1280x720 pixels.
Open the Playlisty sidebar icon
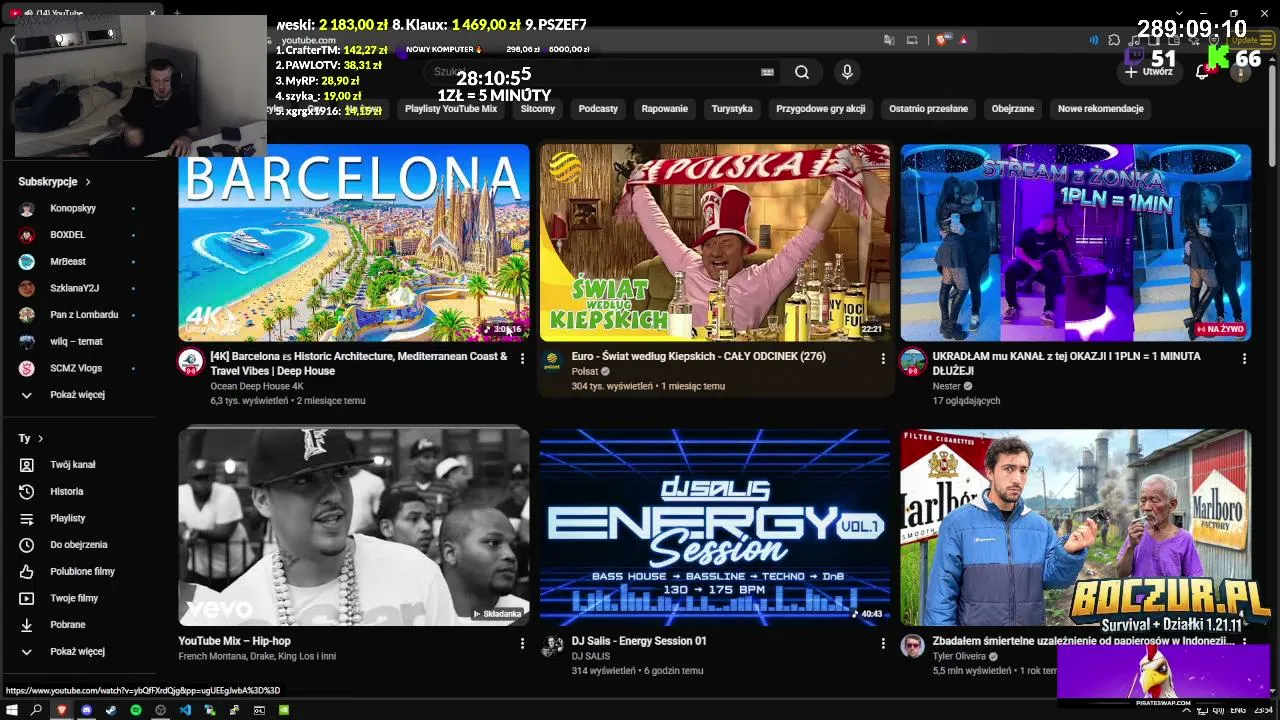pyautogui.click(x=27, y=518)
